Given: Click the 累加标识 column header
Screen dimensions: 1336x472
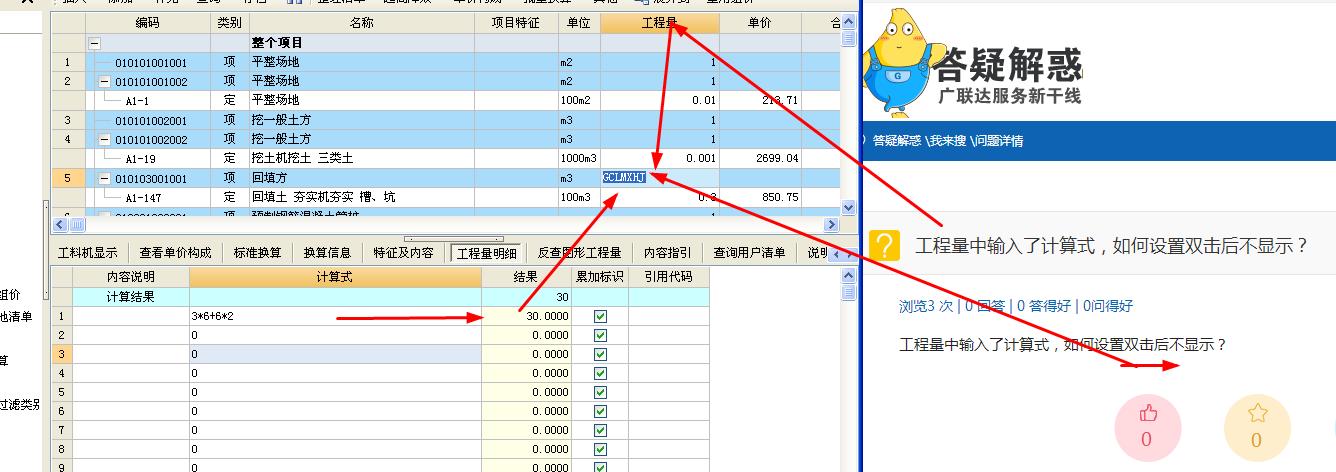Looking at the screenshot, I should point(600,277).
